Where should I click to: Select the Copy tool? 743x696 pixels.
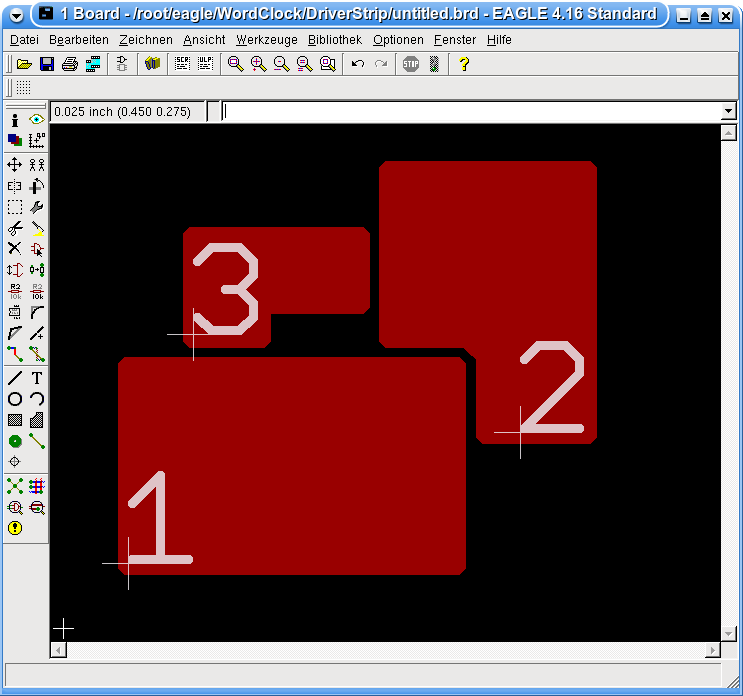tap(36, 165)
